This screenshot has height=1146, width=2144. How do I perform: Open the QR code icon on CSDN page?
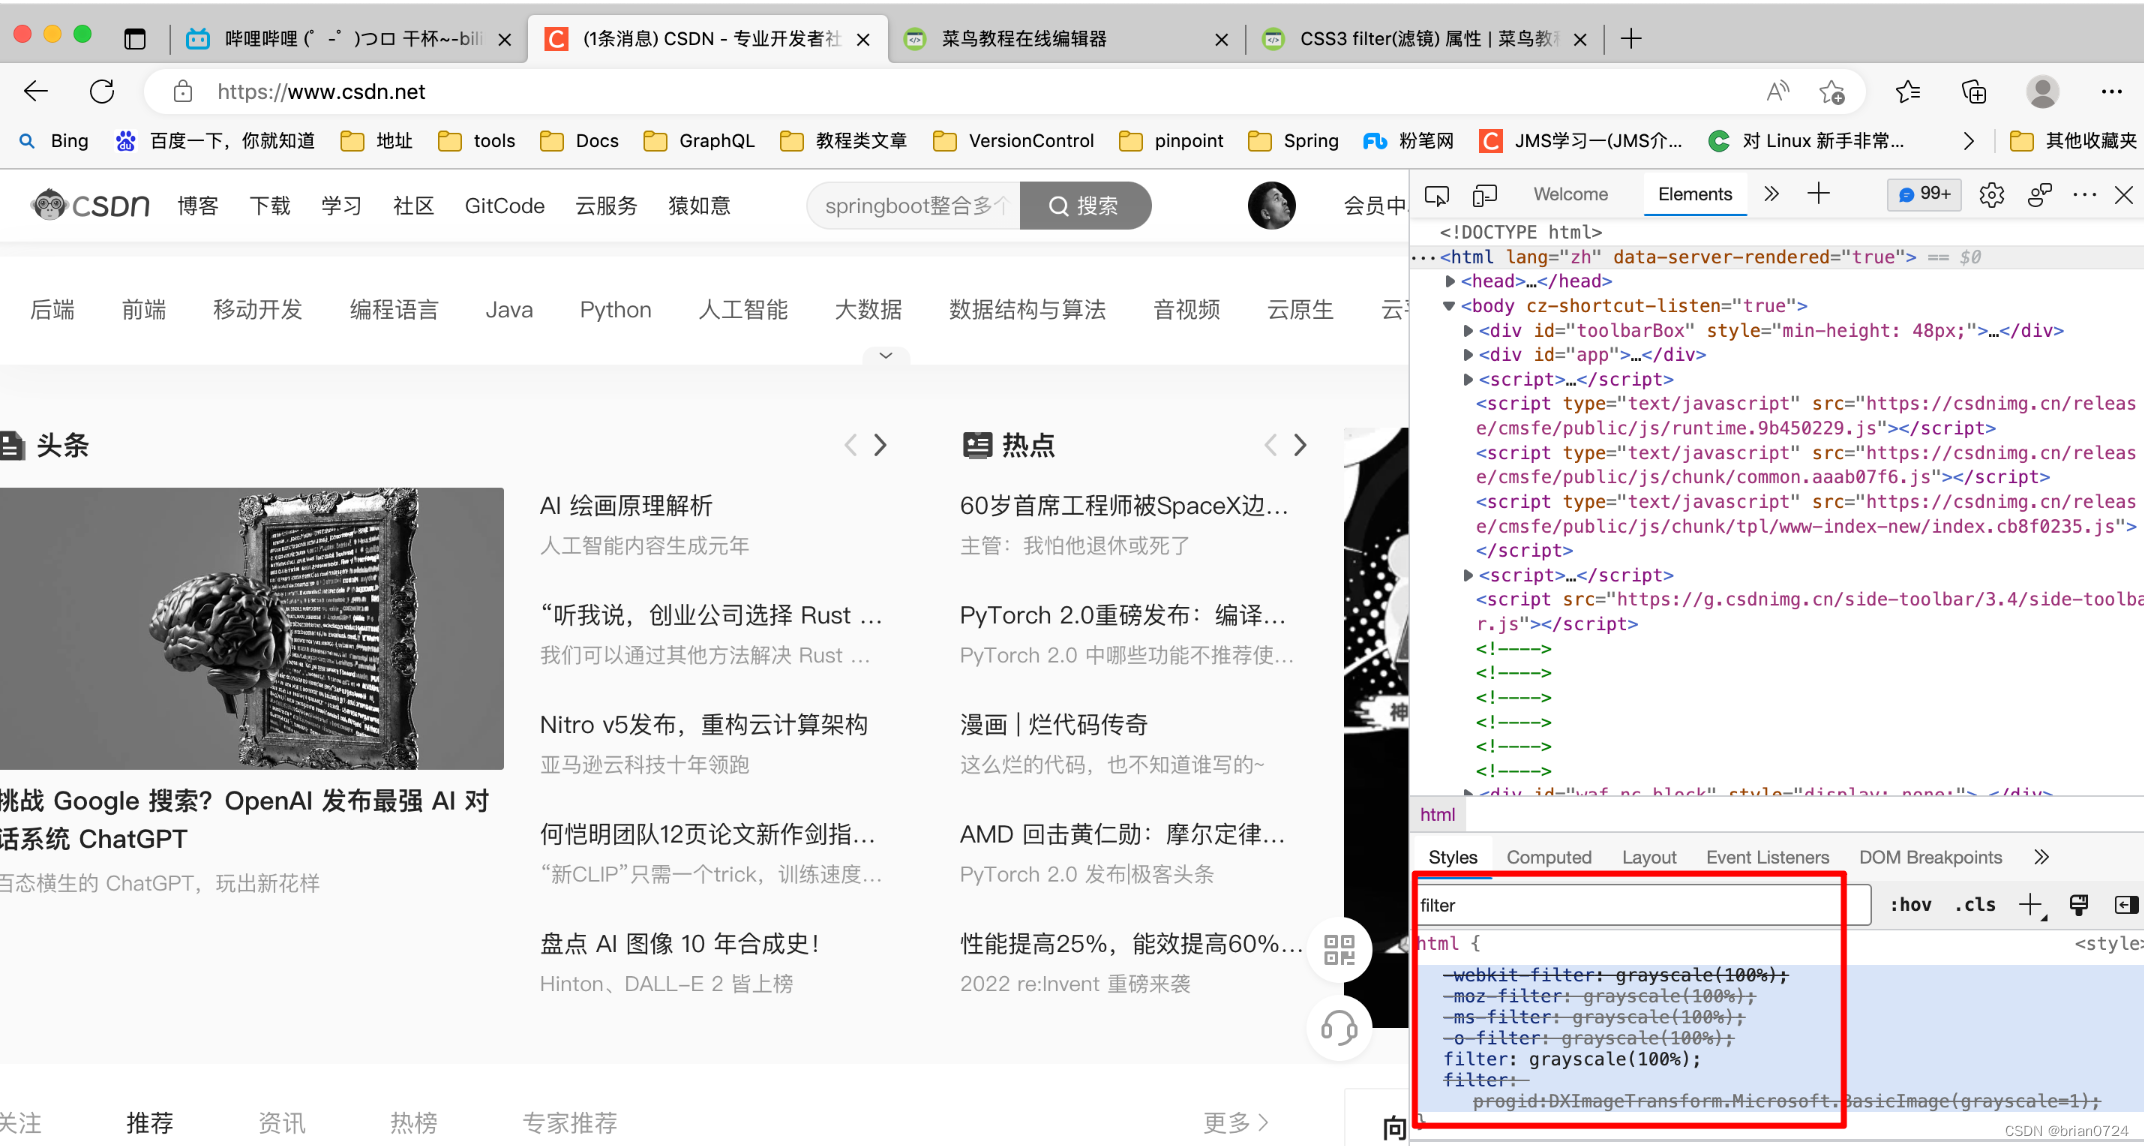[x=1339, y=949]
